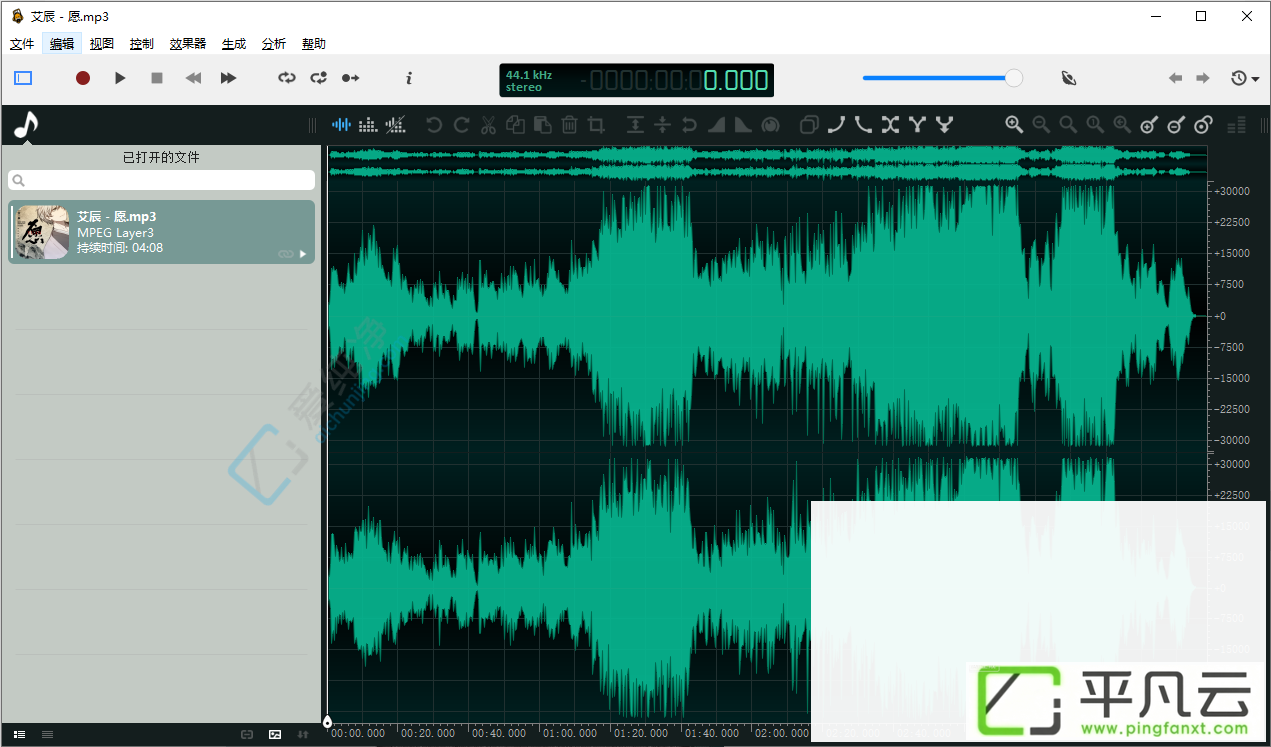Click the normalize icon
This screenshot has width=1271, height=747.
click(x=635, y=125)
